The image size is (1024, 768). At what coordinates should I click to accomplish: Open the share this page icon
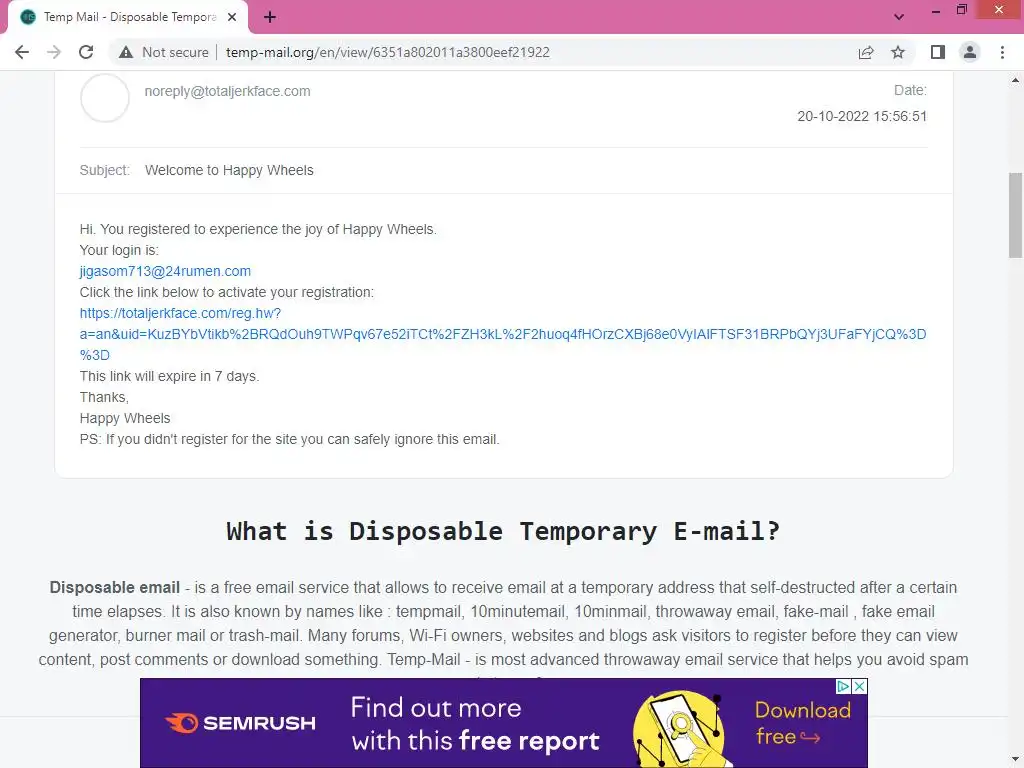point(866,52)
